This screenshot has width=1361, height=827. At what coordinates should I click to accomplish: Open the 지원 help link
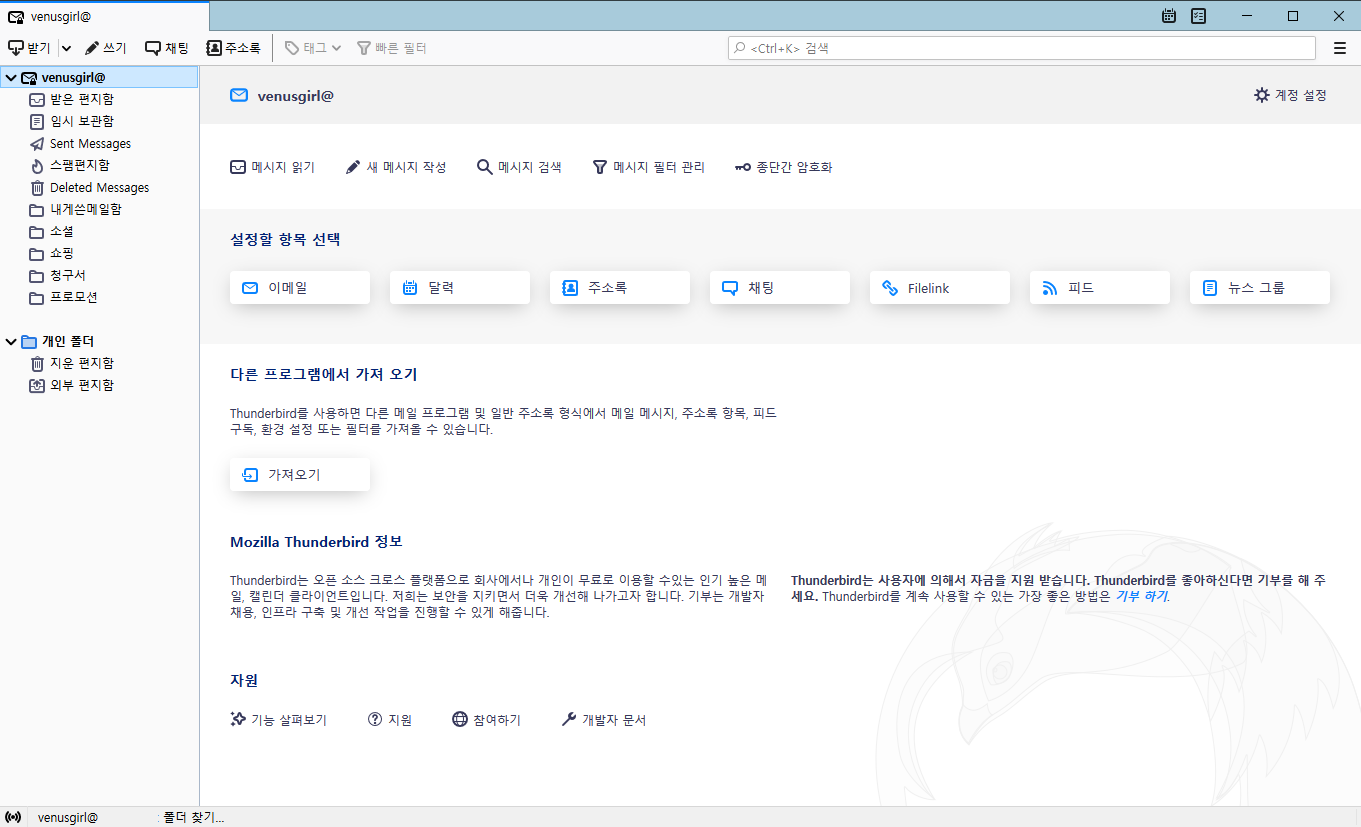click(390, 719)
